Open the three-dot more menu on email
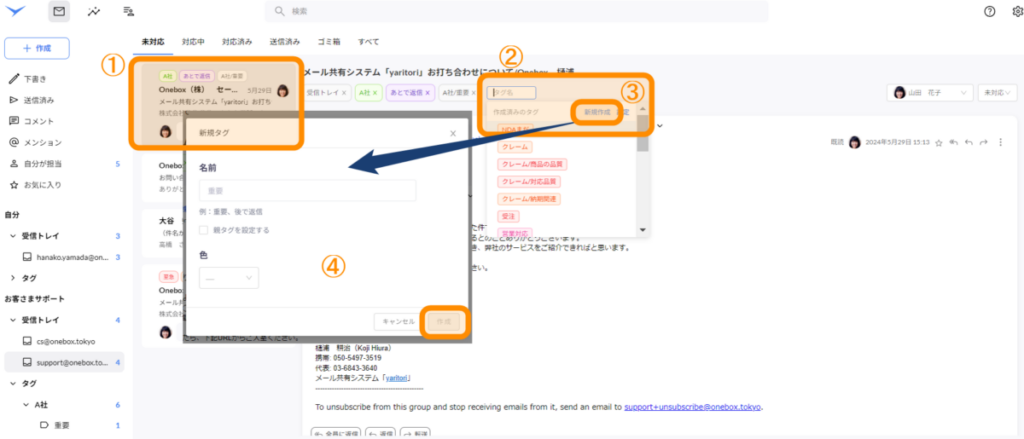 [x=1001, y=143]
